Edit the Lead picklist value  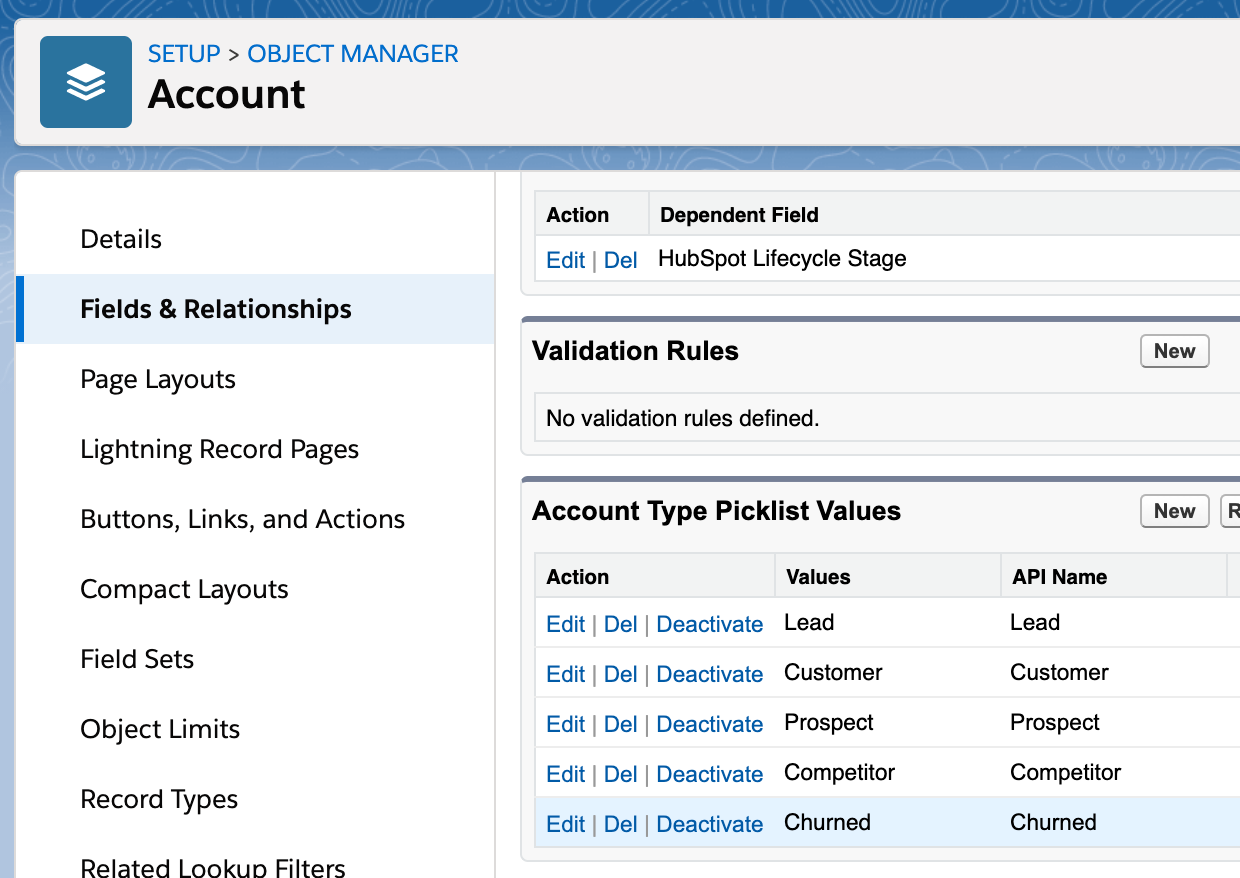(x=565, y=624)
